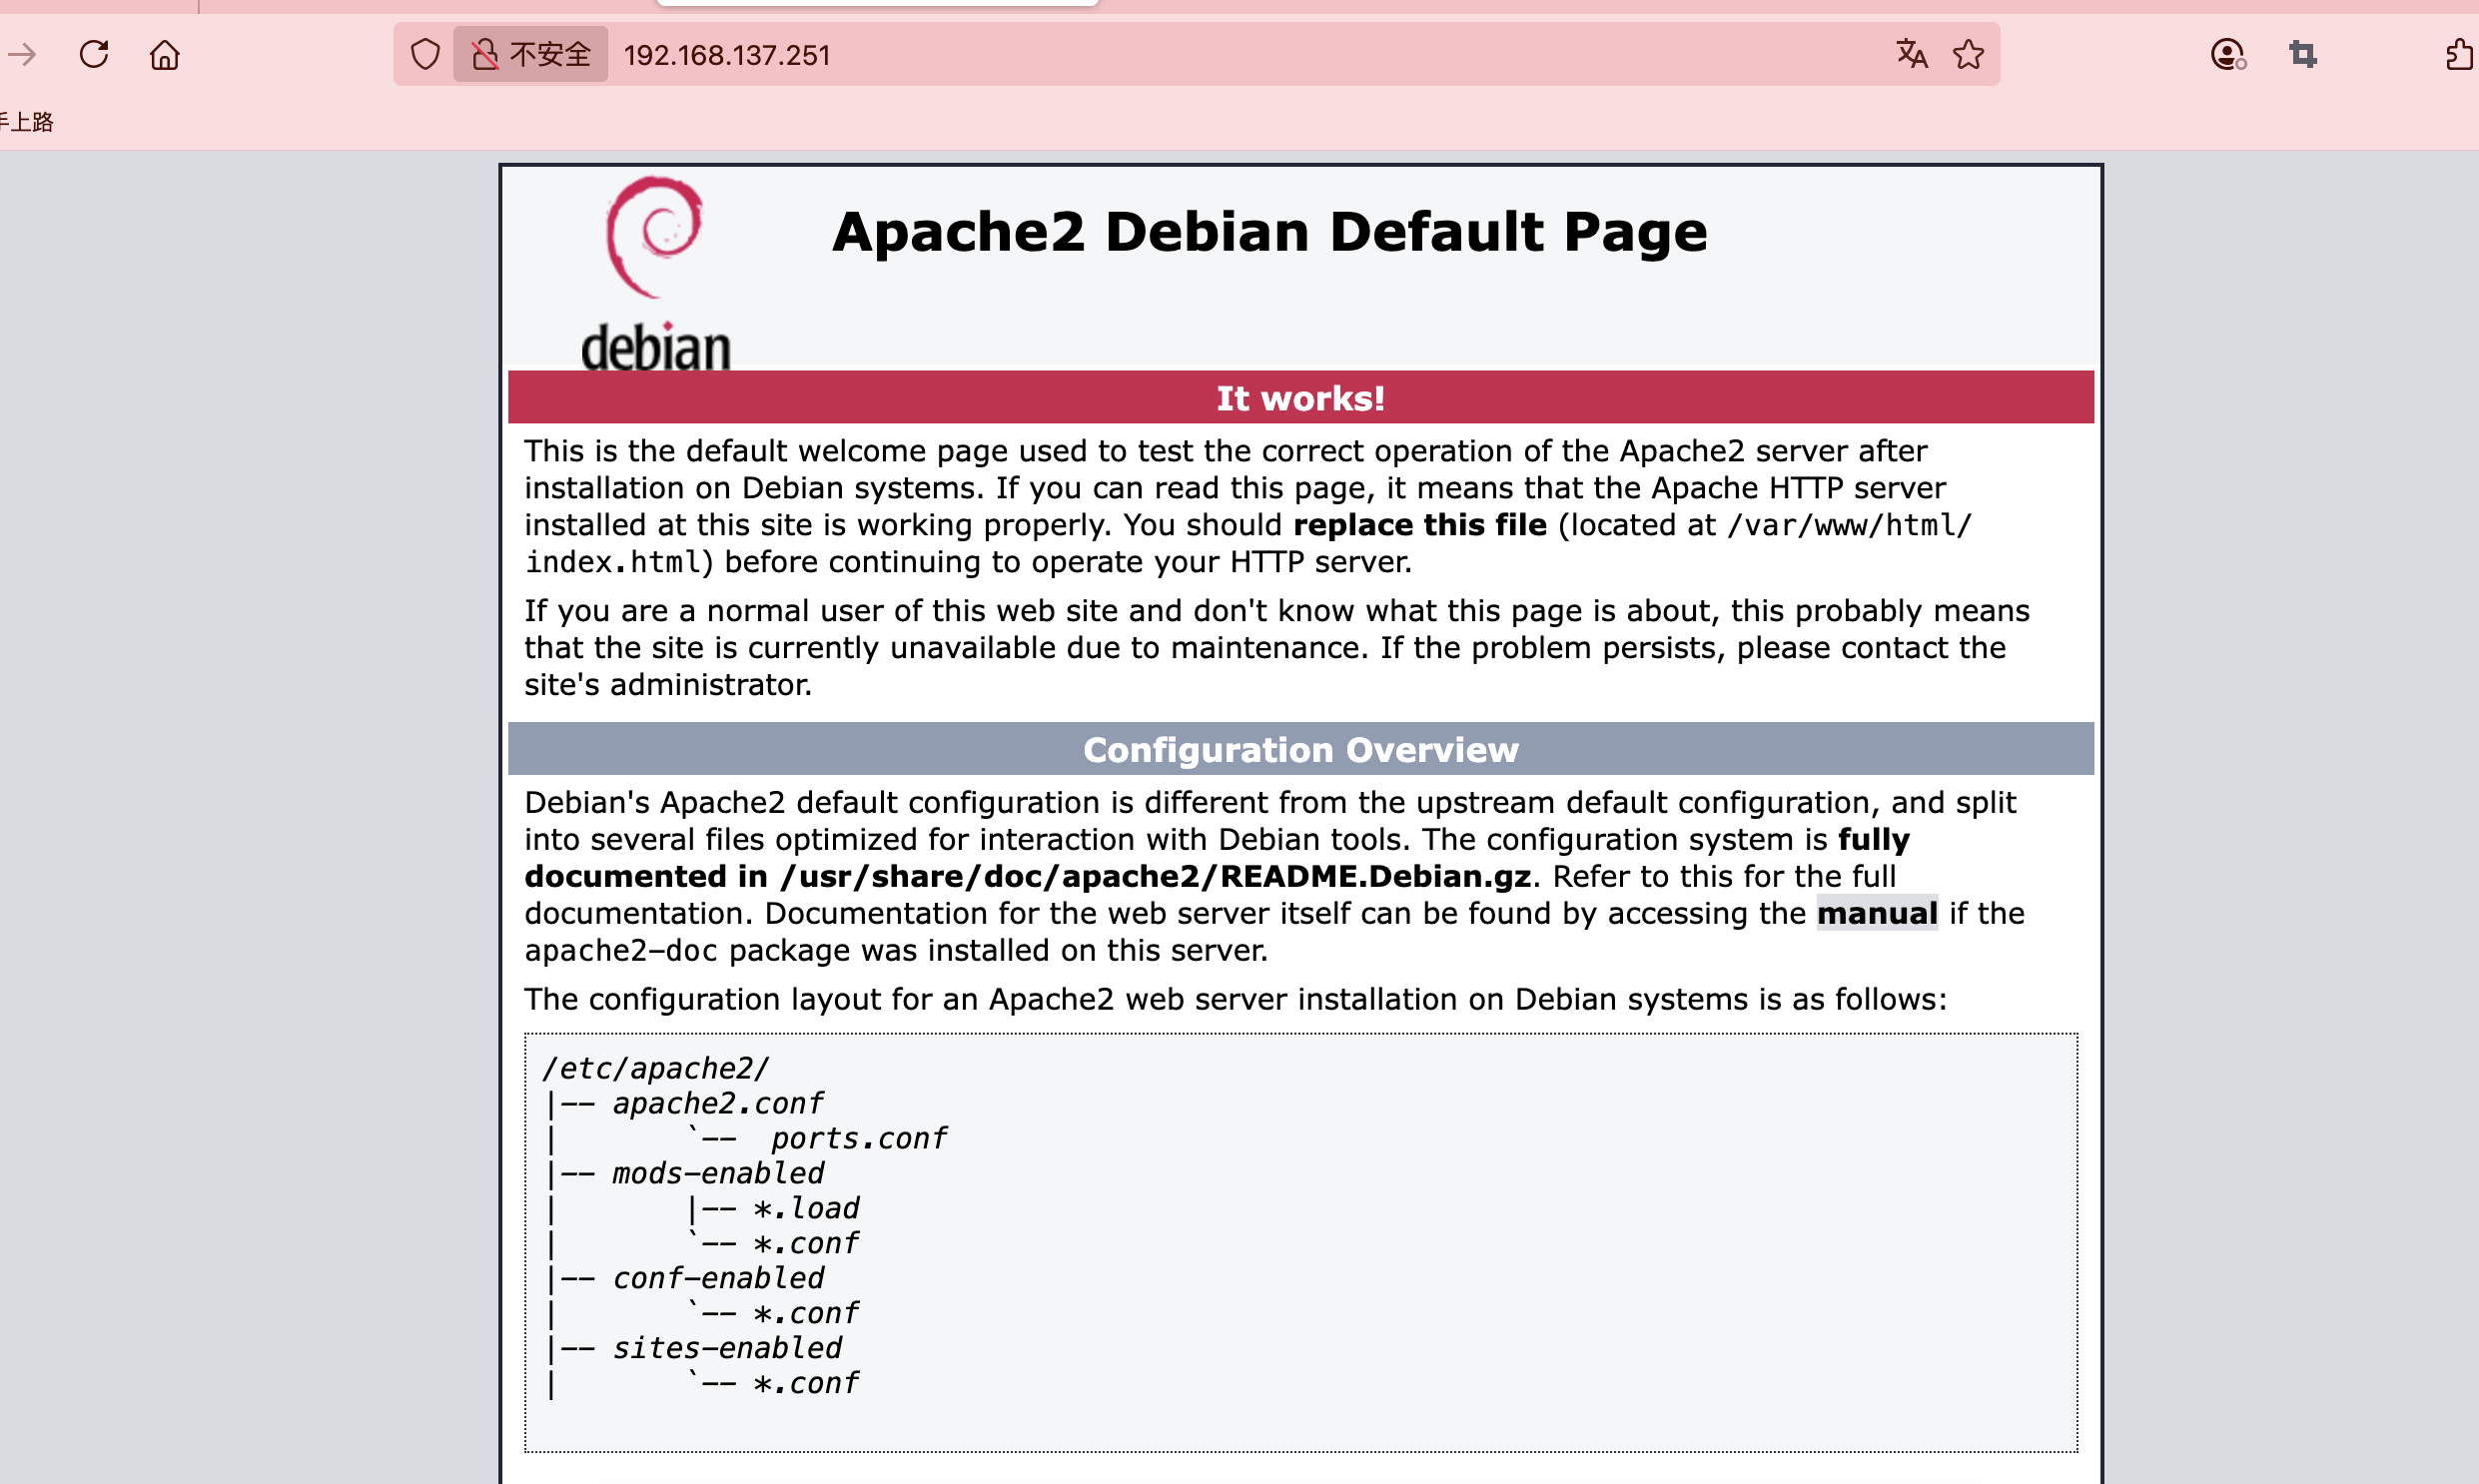This screenshot has width=2479, height=1484.
Task: Open the extensions icon in the toolbar
Action: point(2461,54)
